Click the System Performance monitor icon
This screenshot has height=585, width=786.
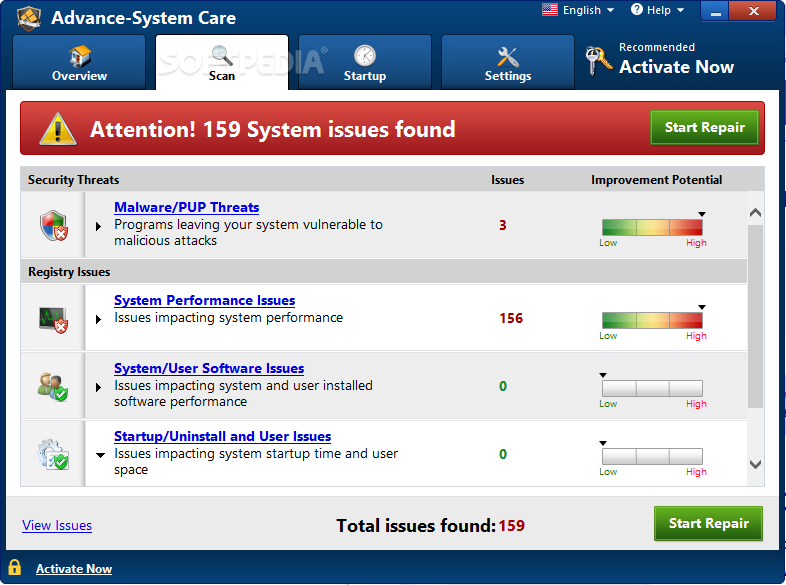pos(53,319)
